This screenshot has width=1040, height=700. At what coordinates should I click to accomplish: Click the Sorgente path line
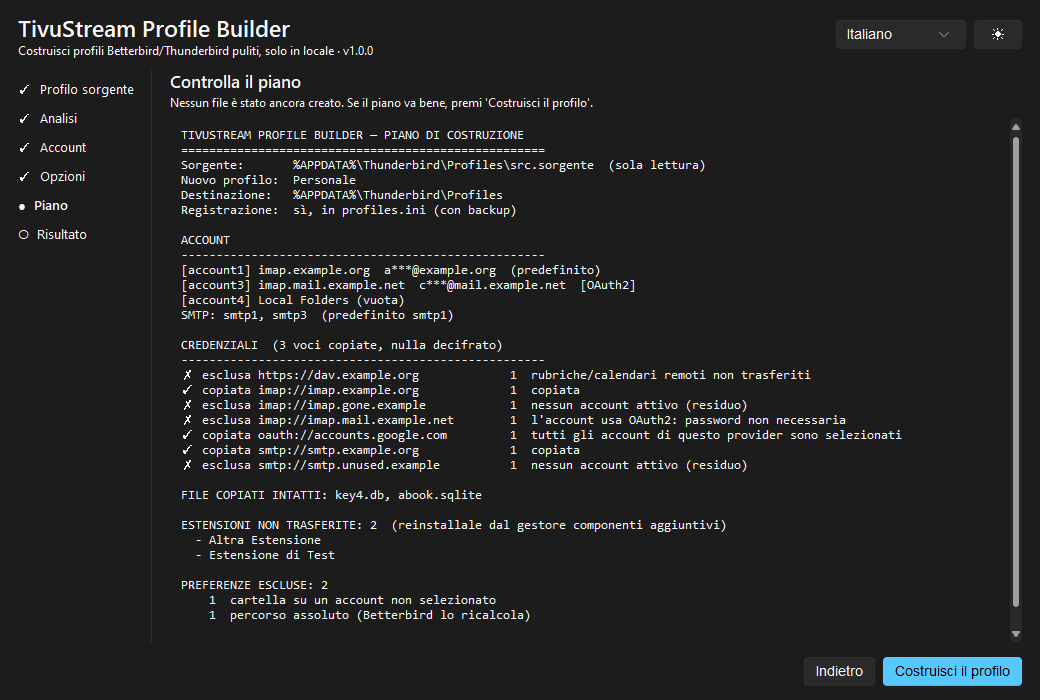click(x=443, y=165)
